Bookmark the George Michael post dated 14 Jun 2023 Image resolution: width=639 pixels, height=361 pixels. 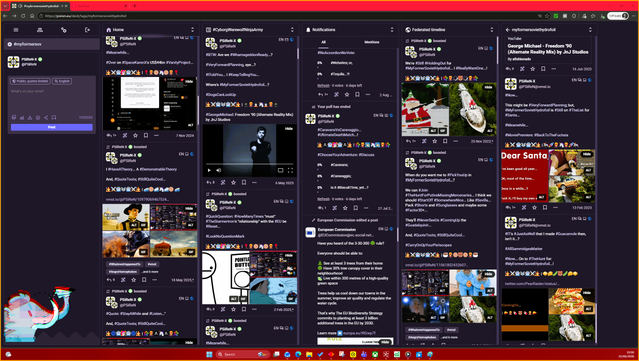543,69
